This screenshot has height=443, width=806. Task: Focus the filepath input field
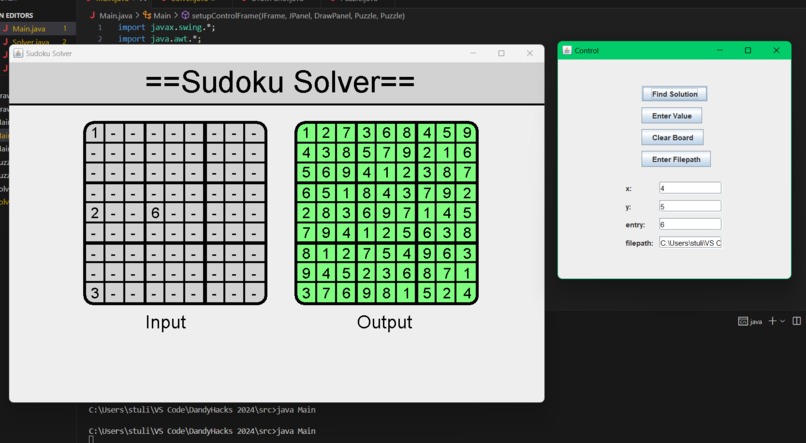(690, 243)
